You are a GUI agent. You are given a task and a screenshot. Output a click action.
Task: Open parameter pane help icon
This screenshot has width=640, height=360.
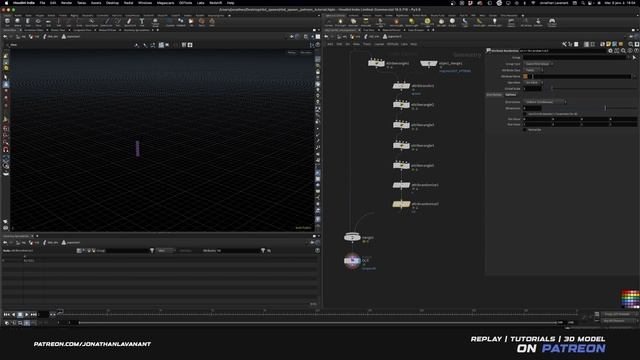click(x=636, y=51)
